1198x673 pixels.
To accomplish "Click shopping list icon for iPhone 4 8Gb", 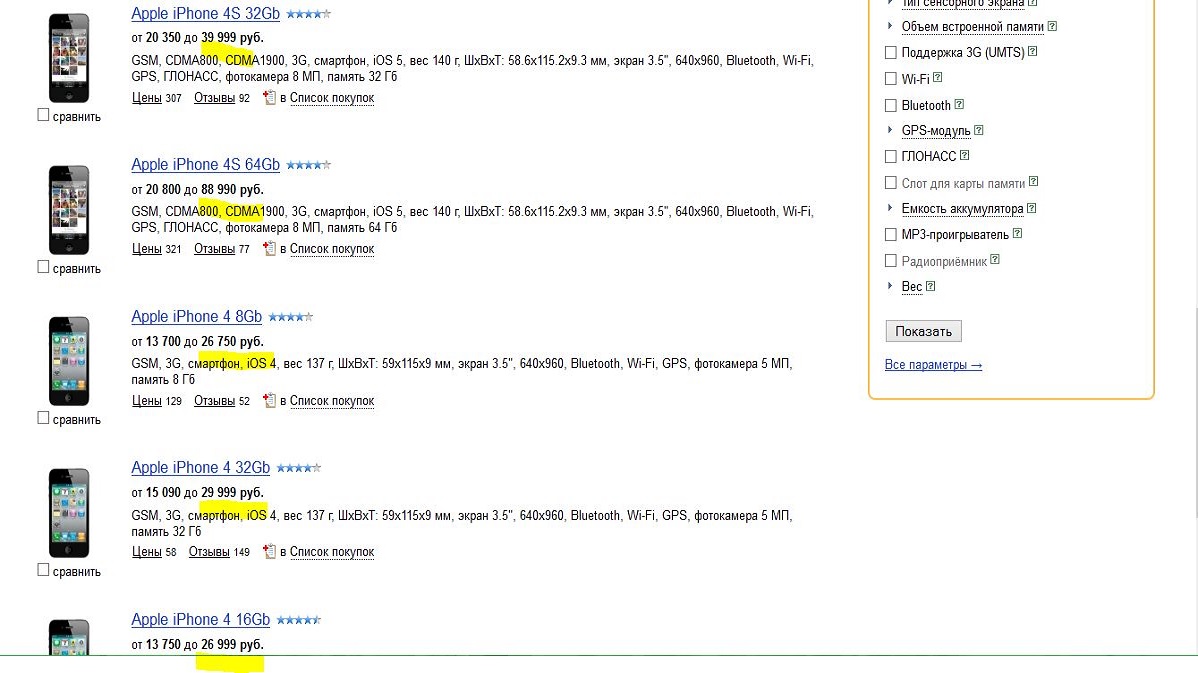I will pos(268,401).
